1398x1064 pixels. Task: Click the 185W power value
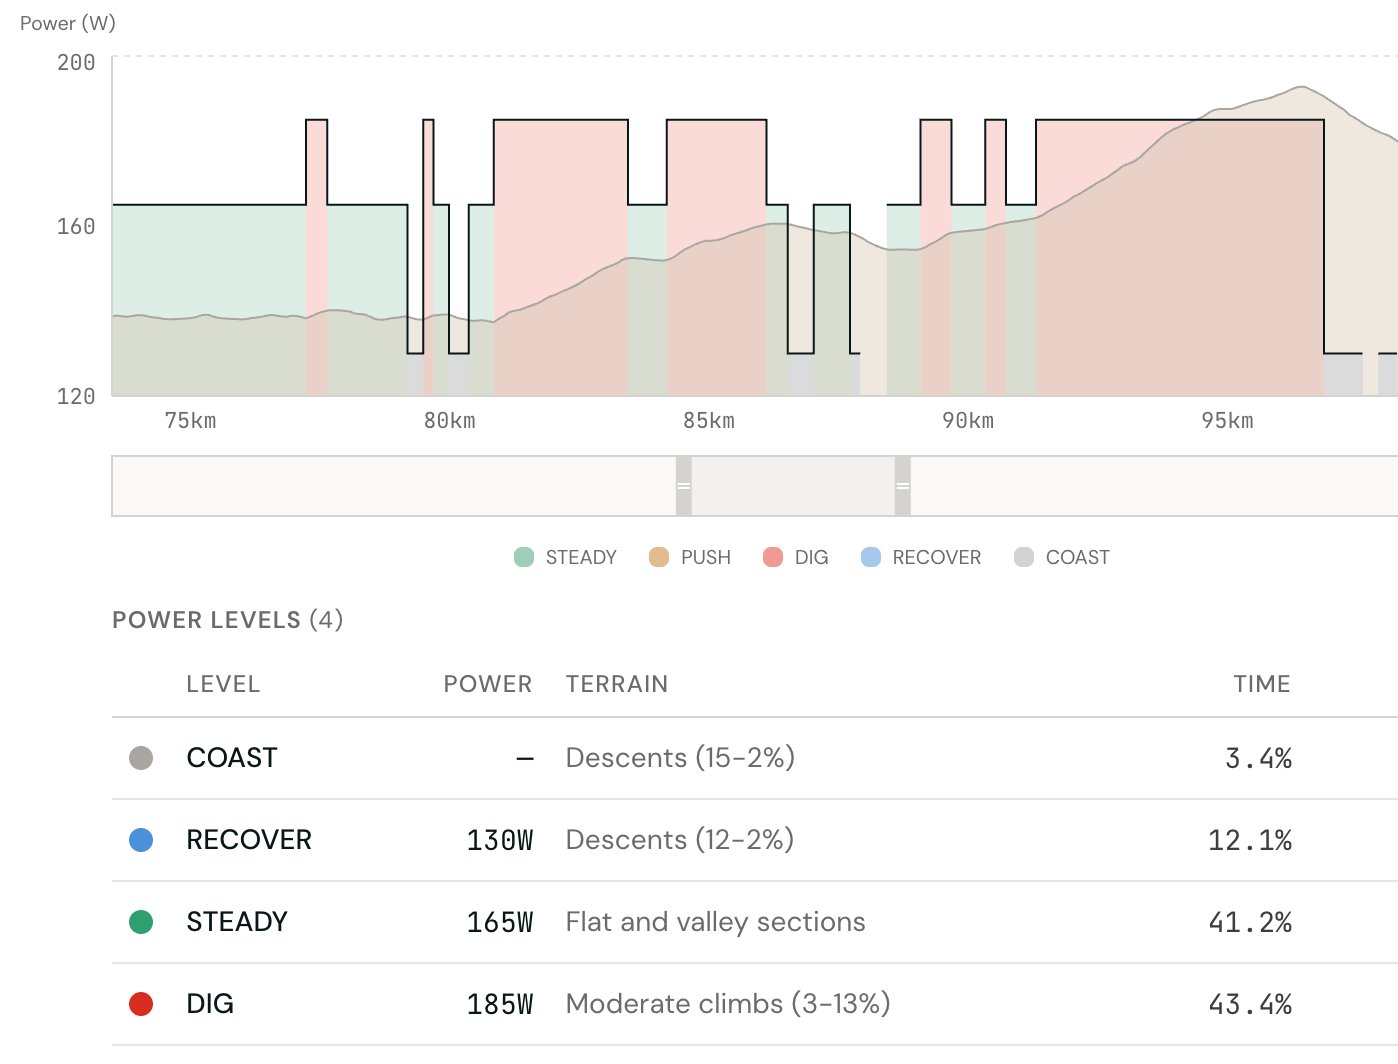tap(500, 1004)
